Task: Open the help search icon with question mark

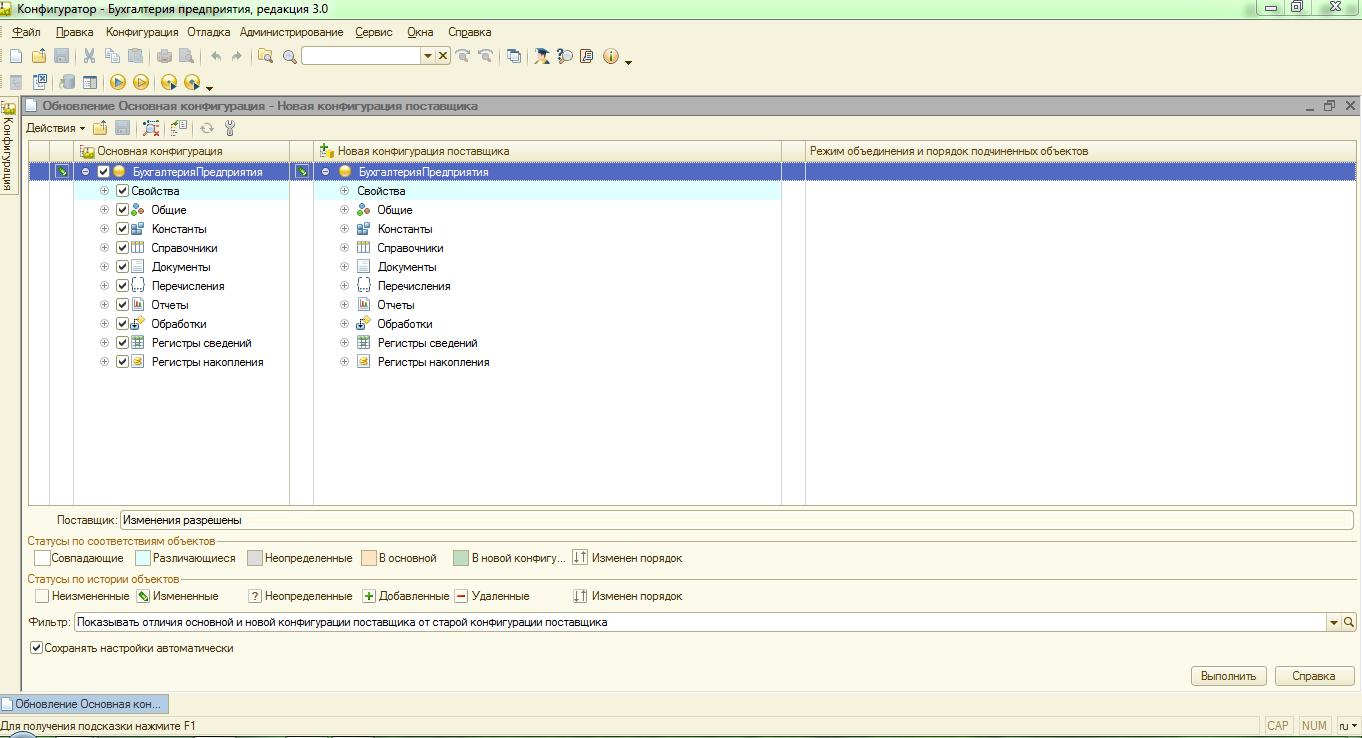Action: pyautogui.click(x=564, y=57)
